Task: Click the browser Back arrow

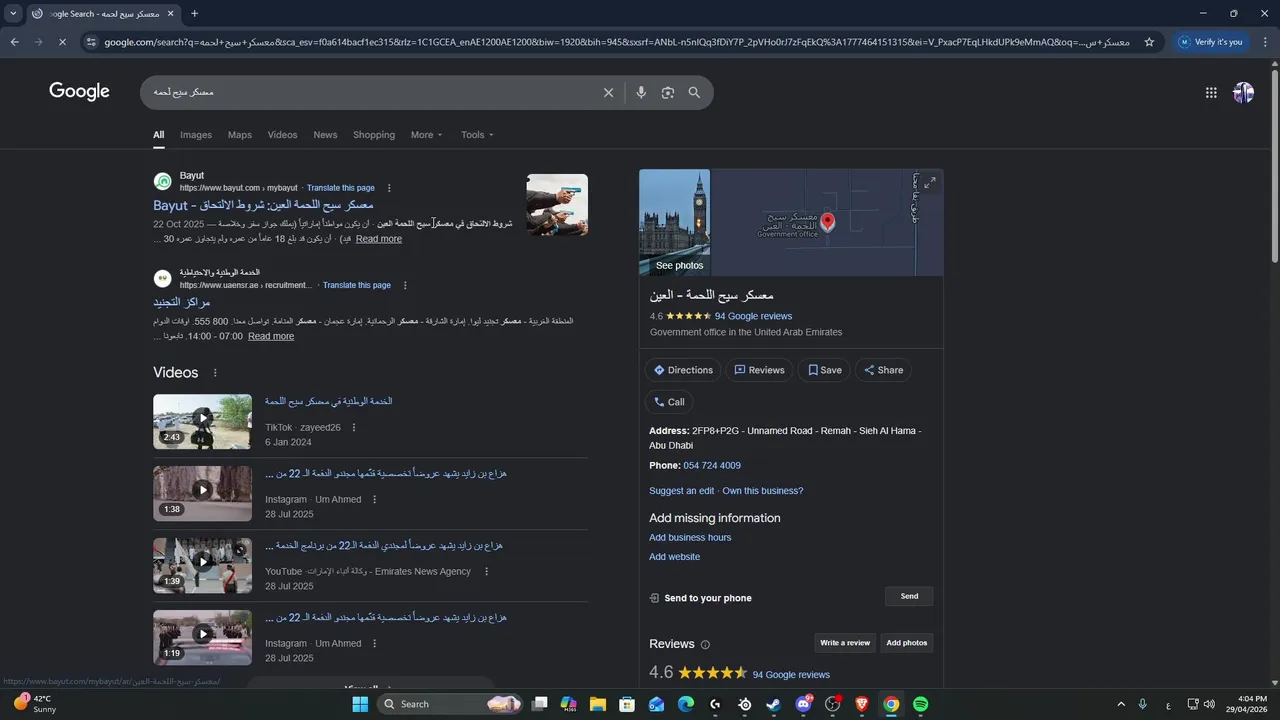Action: (14, 42)
